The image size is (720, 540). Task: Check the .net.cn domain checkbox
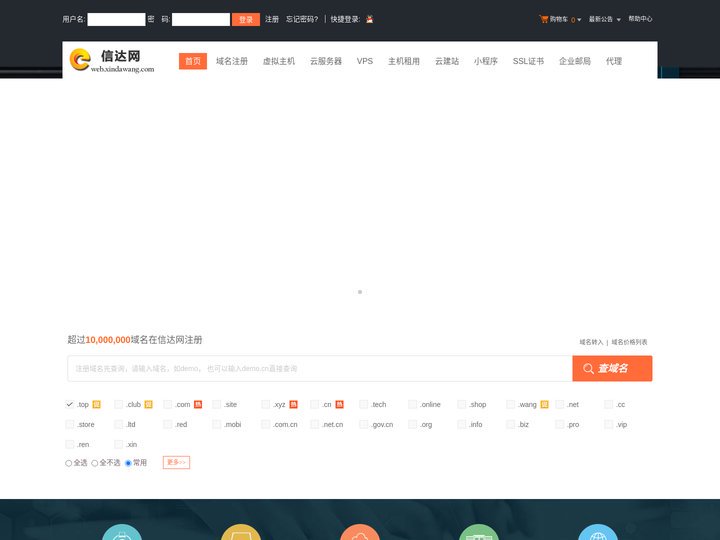[x=315, y=424]
